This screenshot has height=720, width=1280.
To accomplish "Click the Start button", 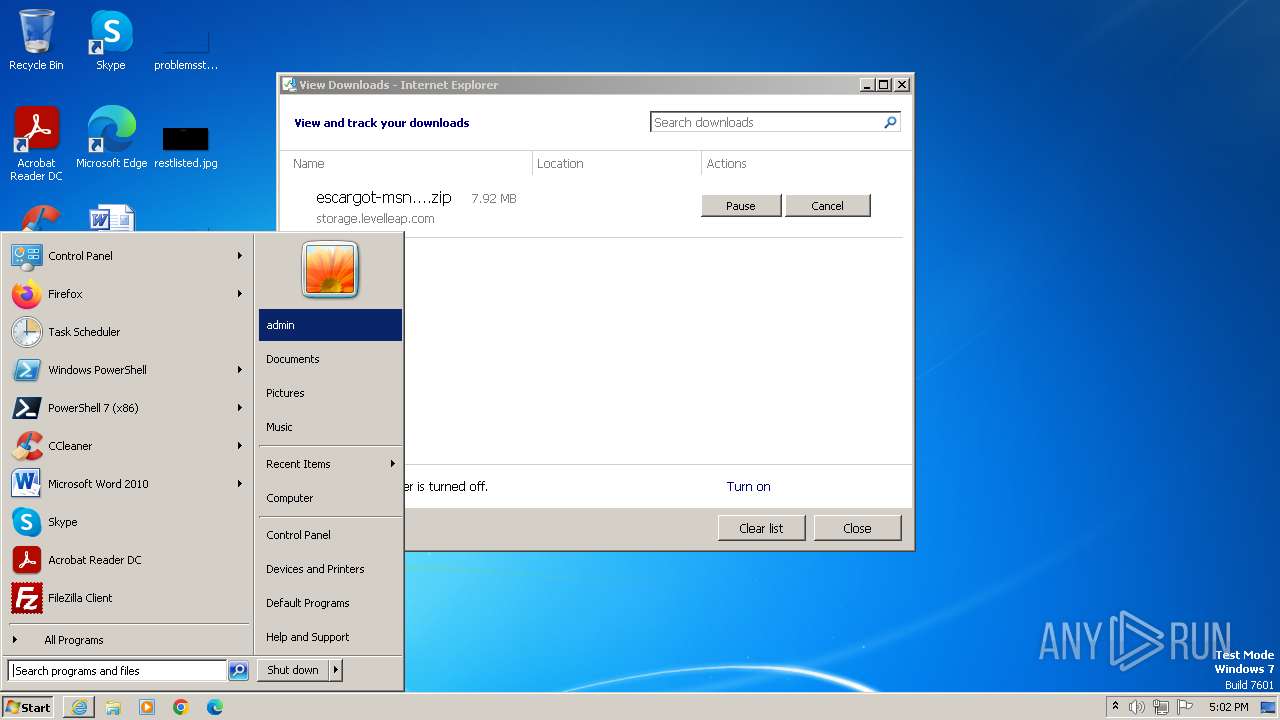I will coord(28,707).
